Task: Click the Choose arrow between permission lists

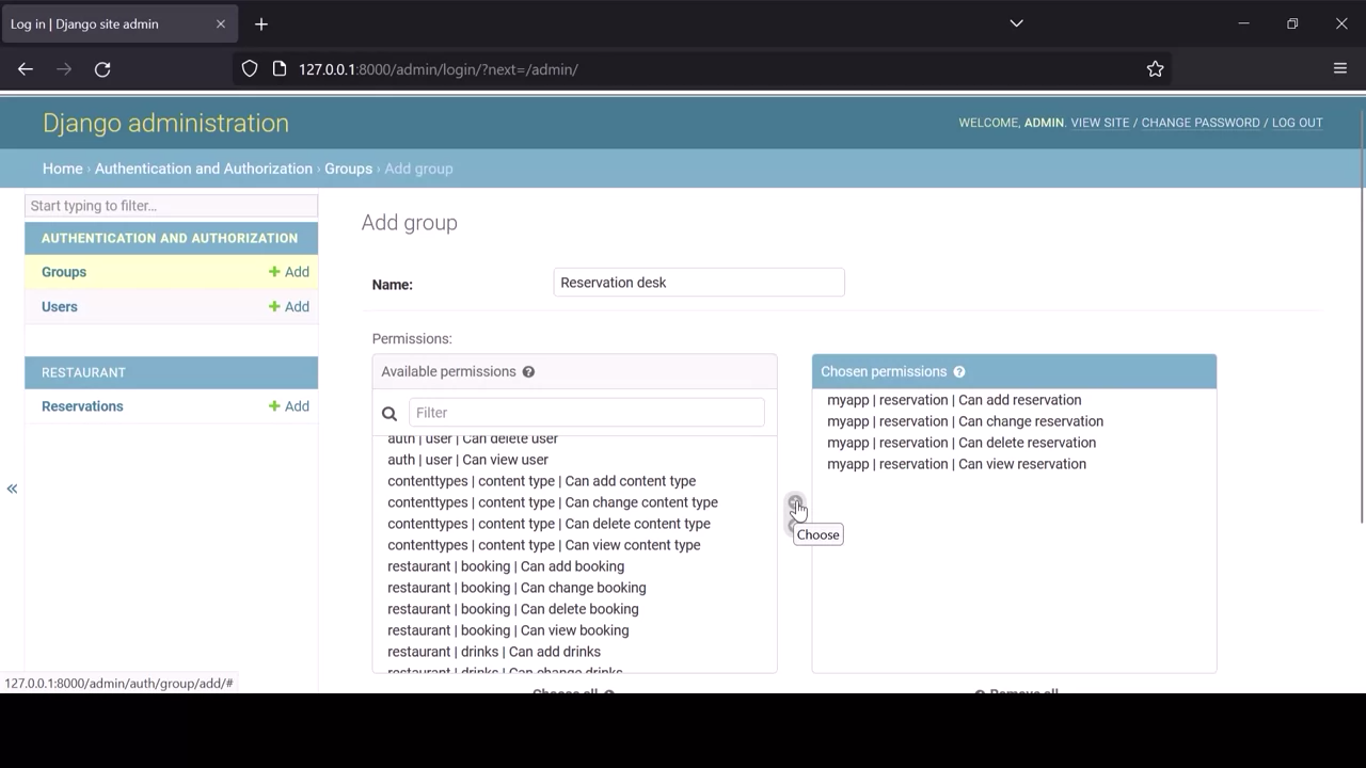Action: [x=795, y=502]
